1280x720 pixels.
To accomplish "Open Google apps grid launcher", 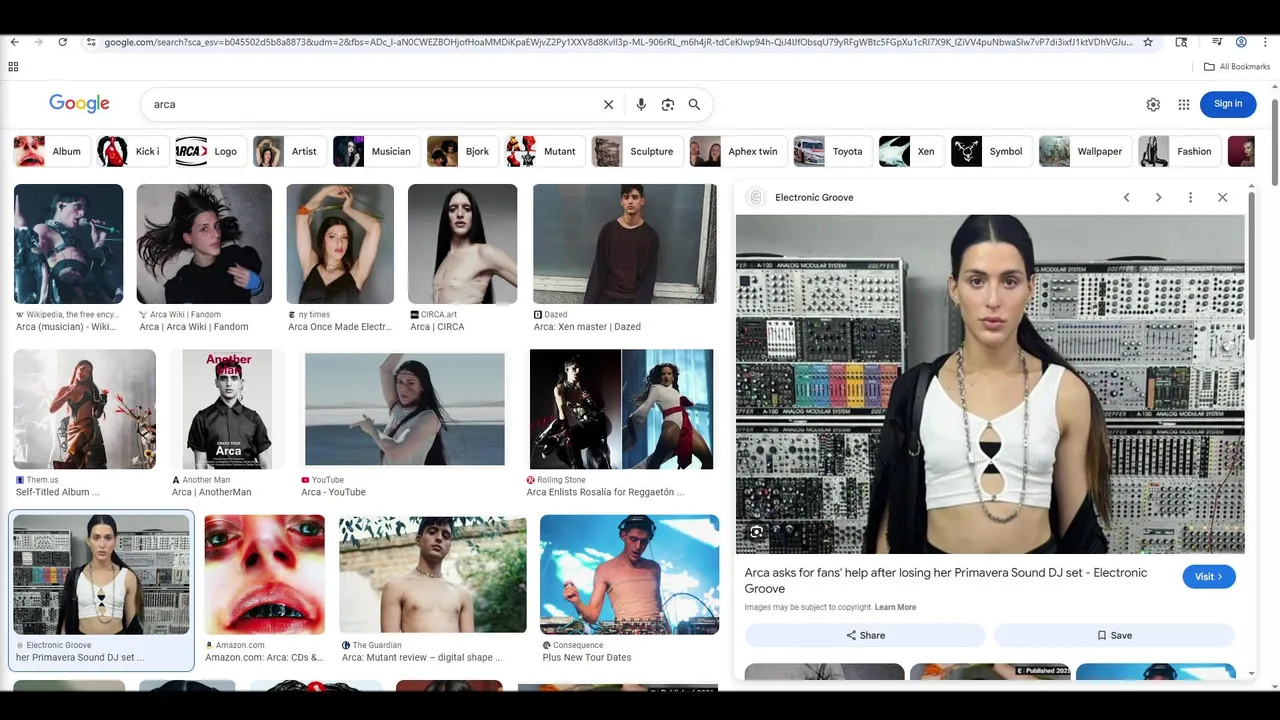I will [1184, 104].
